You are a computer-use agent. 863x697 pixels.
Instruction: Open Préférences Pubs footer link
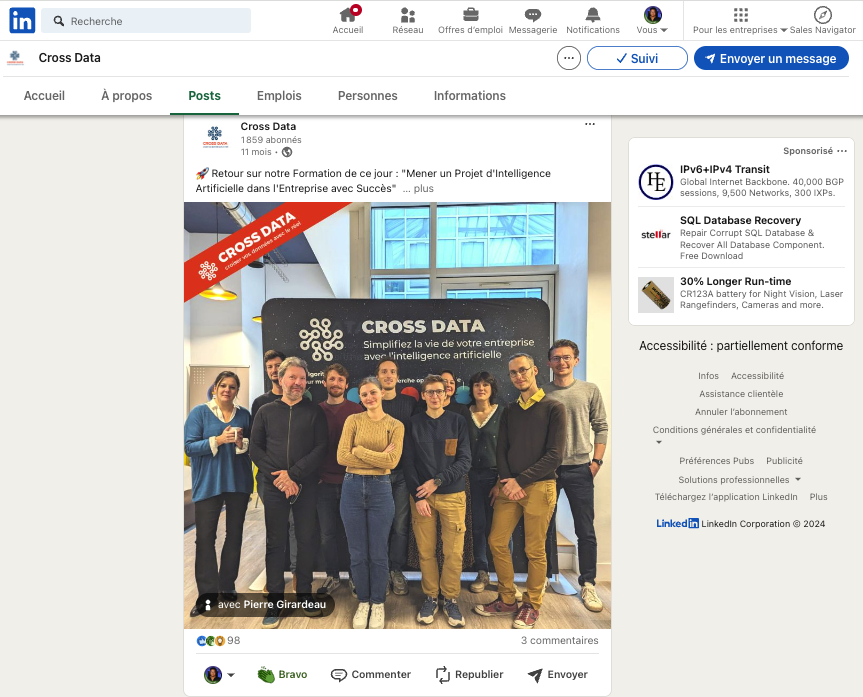tap(716, 461)
